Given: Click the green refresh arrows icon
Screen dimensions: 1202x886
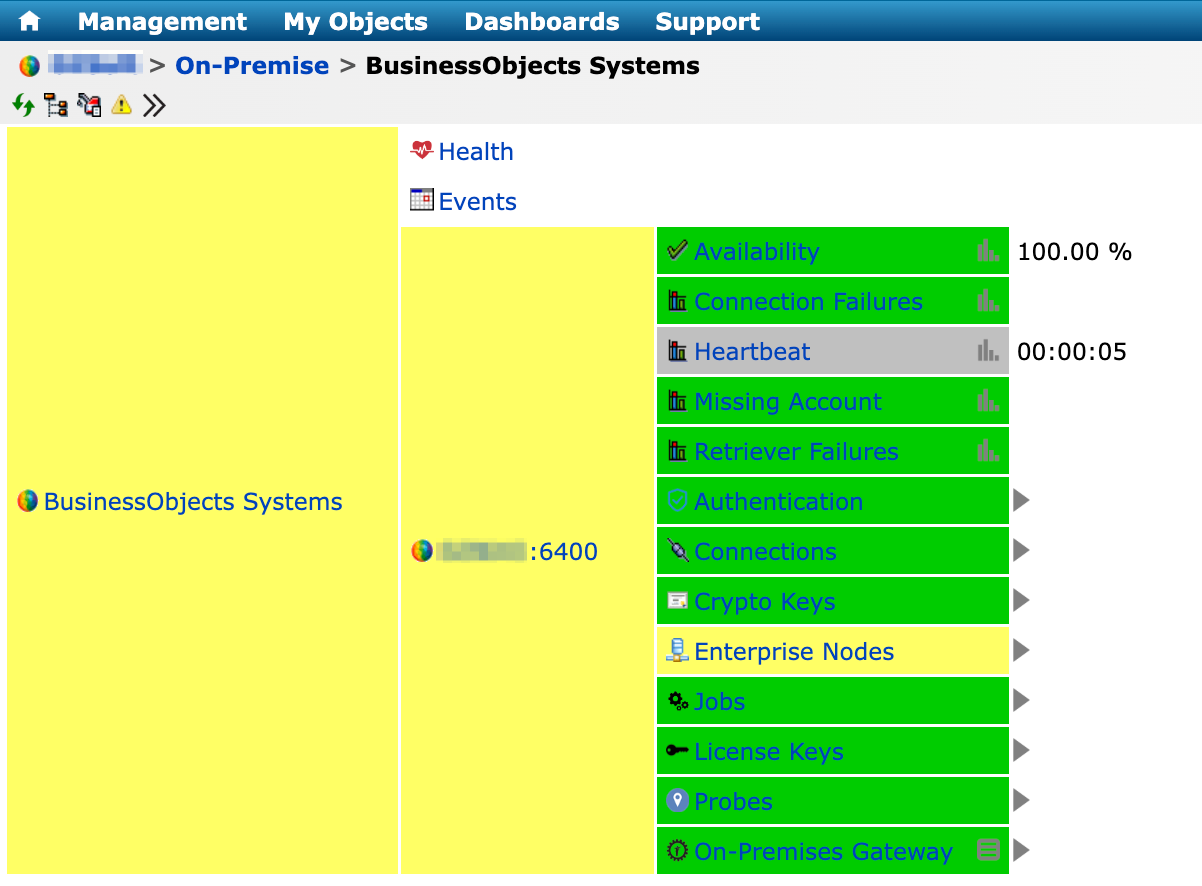Looking at the screenshot, I should [x=23, y=104].
